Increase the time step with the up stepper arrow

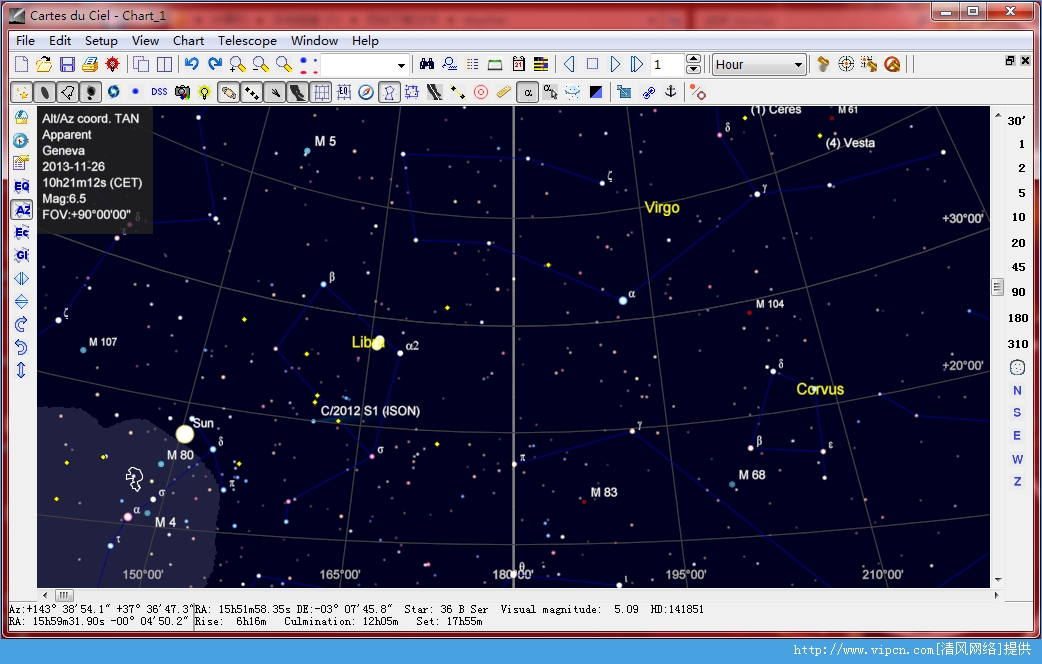point(694,58)
